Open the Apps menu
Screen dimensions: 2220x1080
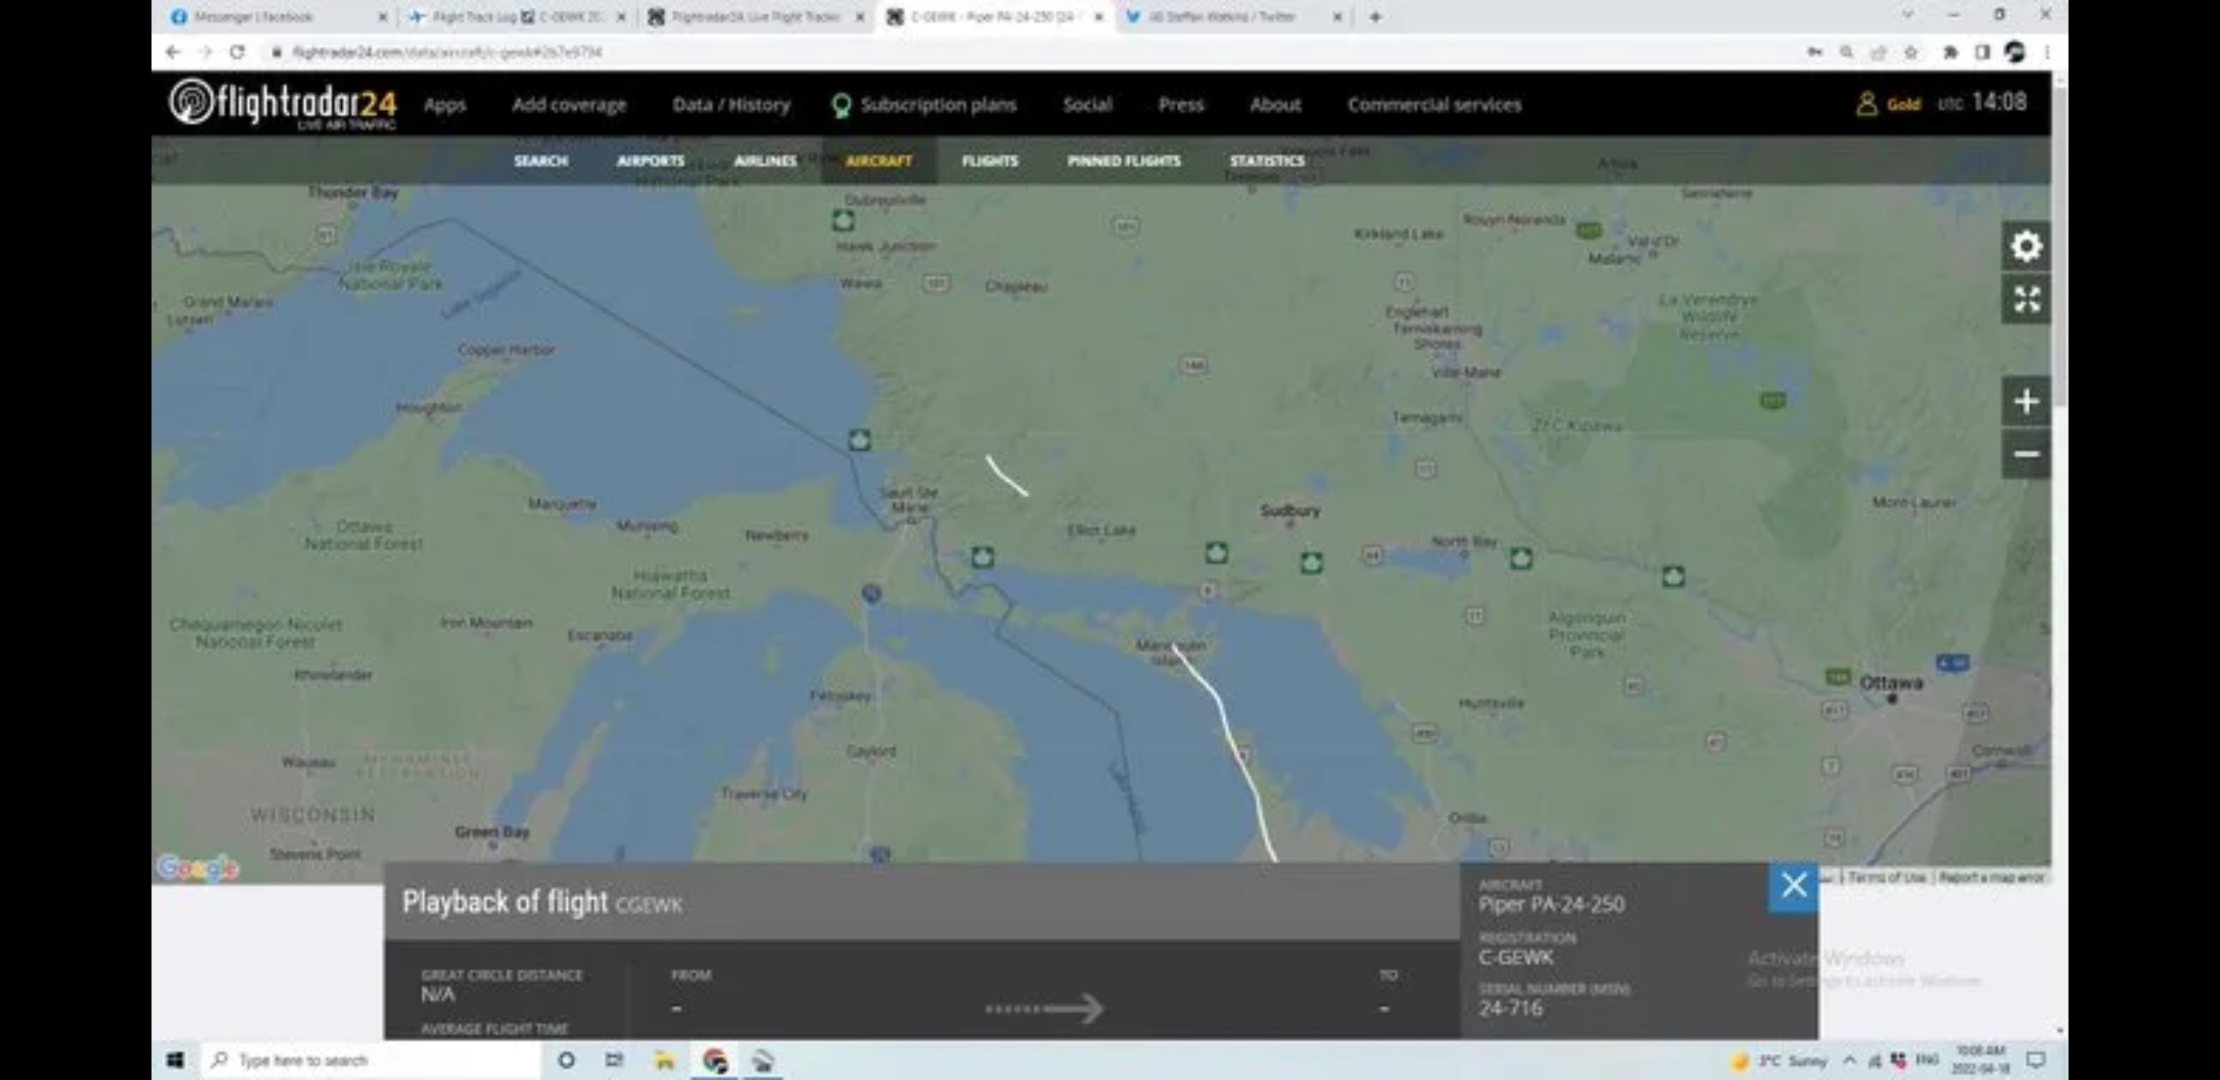(x=445, y=105)
